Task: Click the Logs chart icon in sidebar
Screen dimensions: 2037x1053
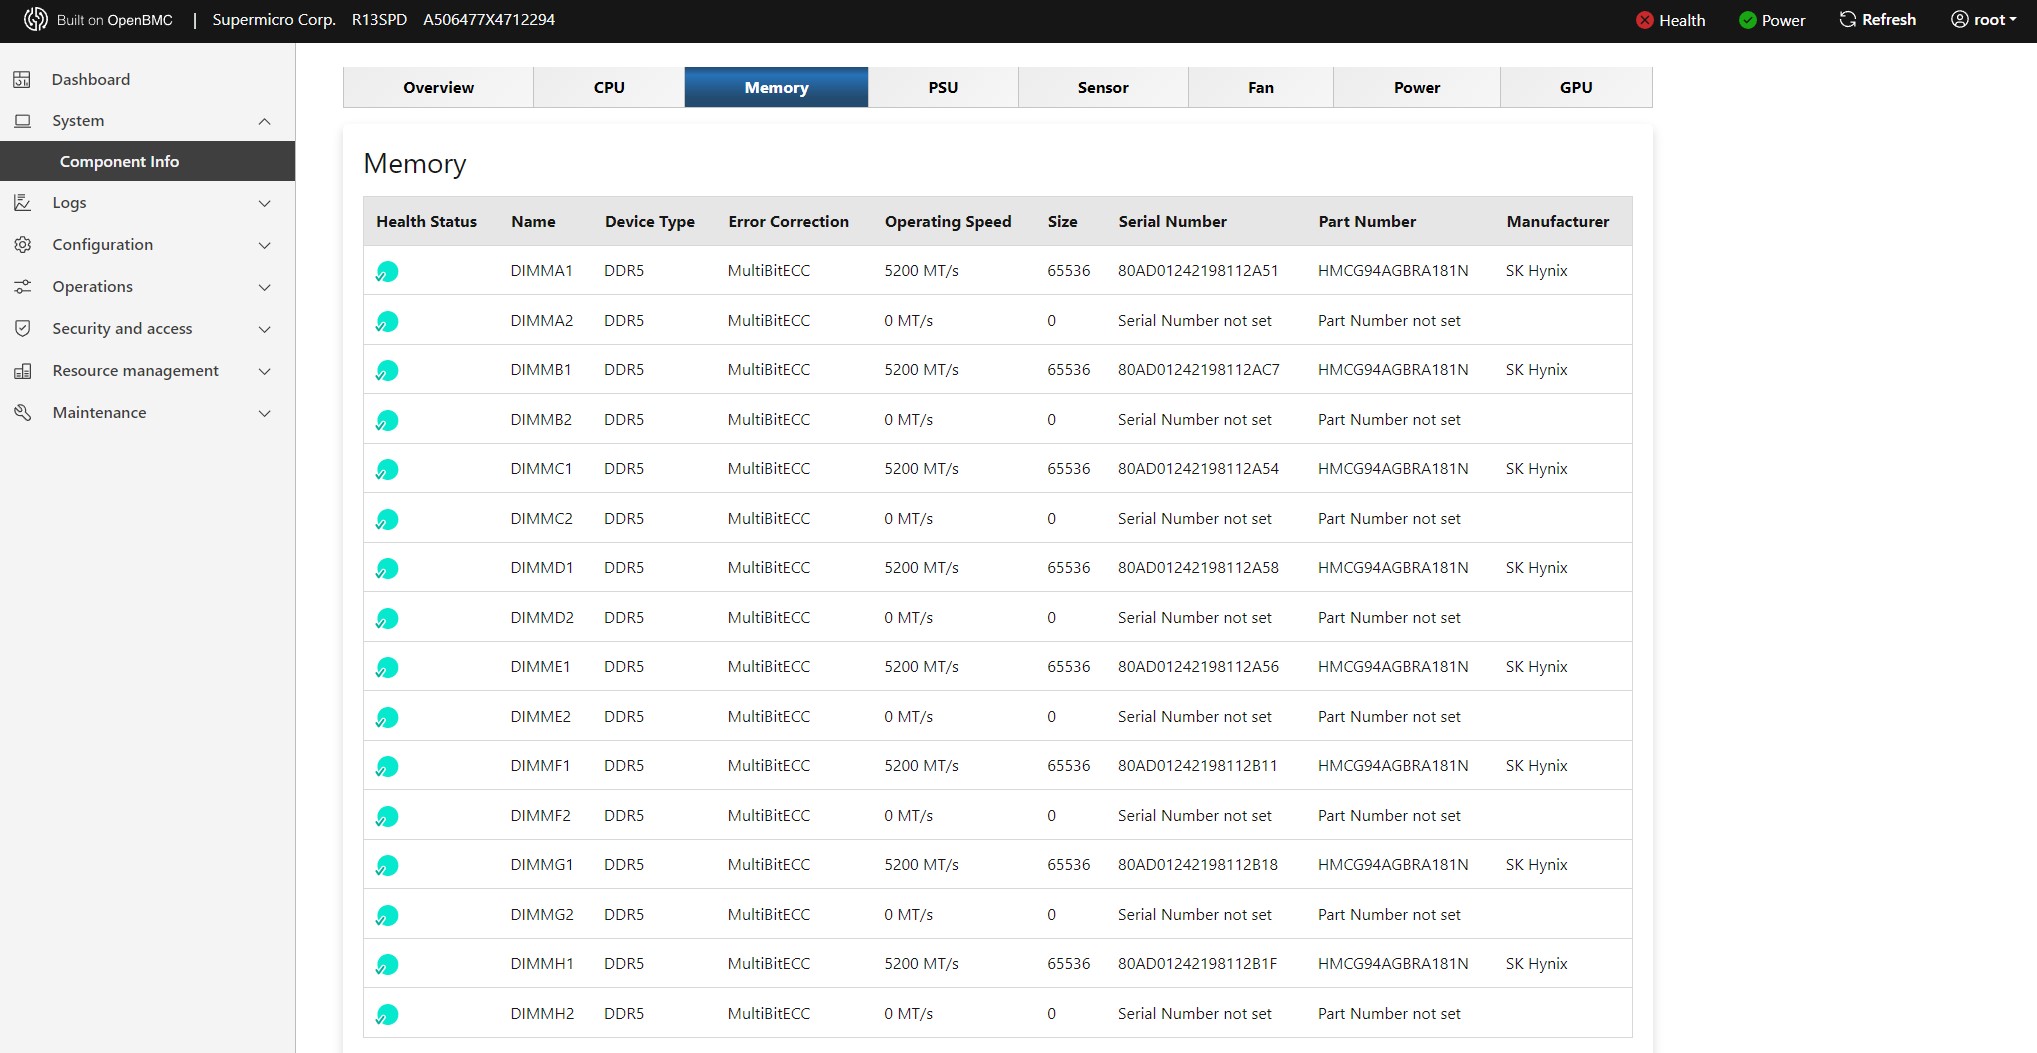Action: (x=22, y=203)
